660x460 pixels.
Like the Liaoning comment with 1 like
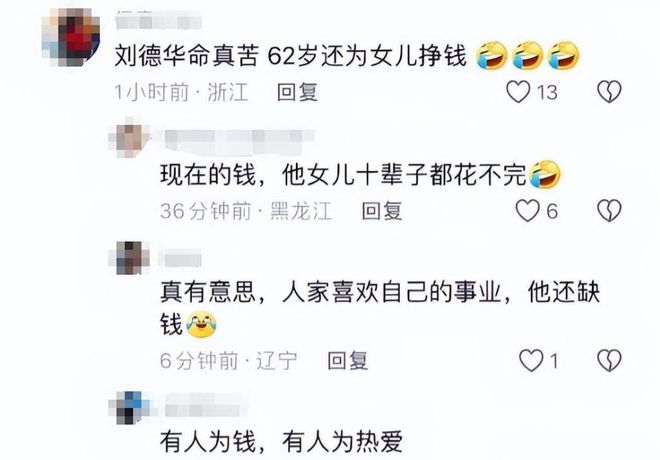[531, 361]
